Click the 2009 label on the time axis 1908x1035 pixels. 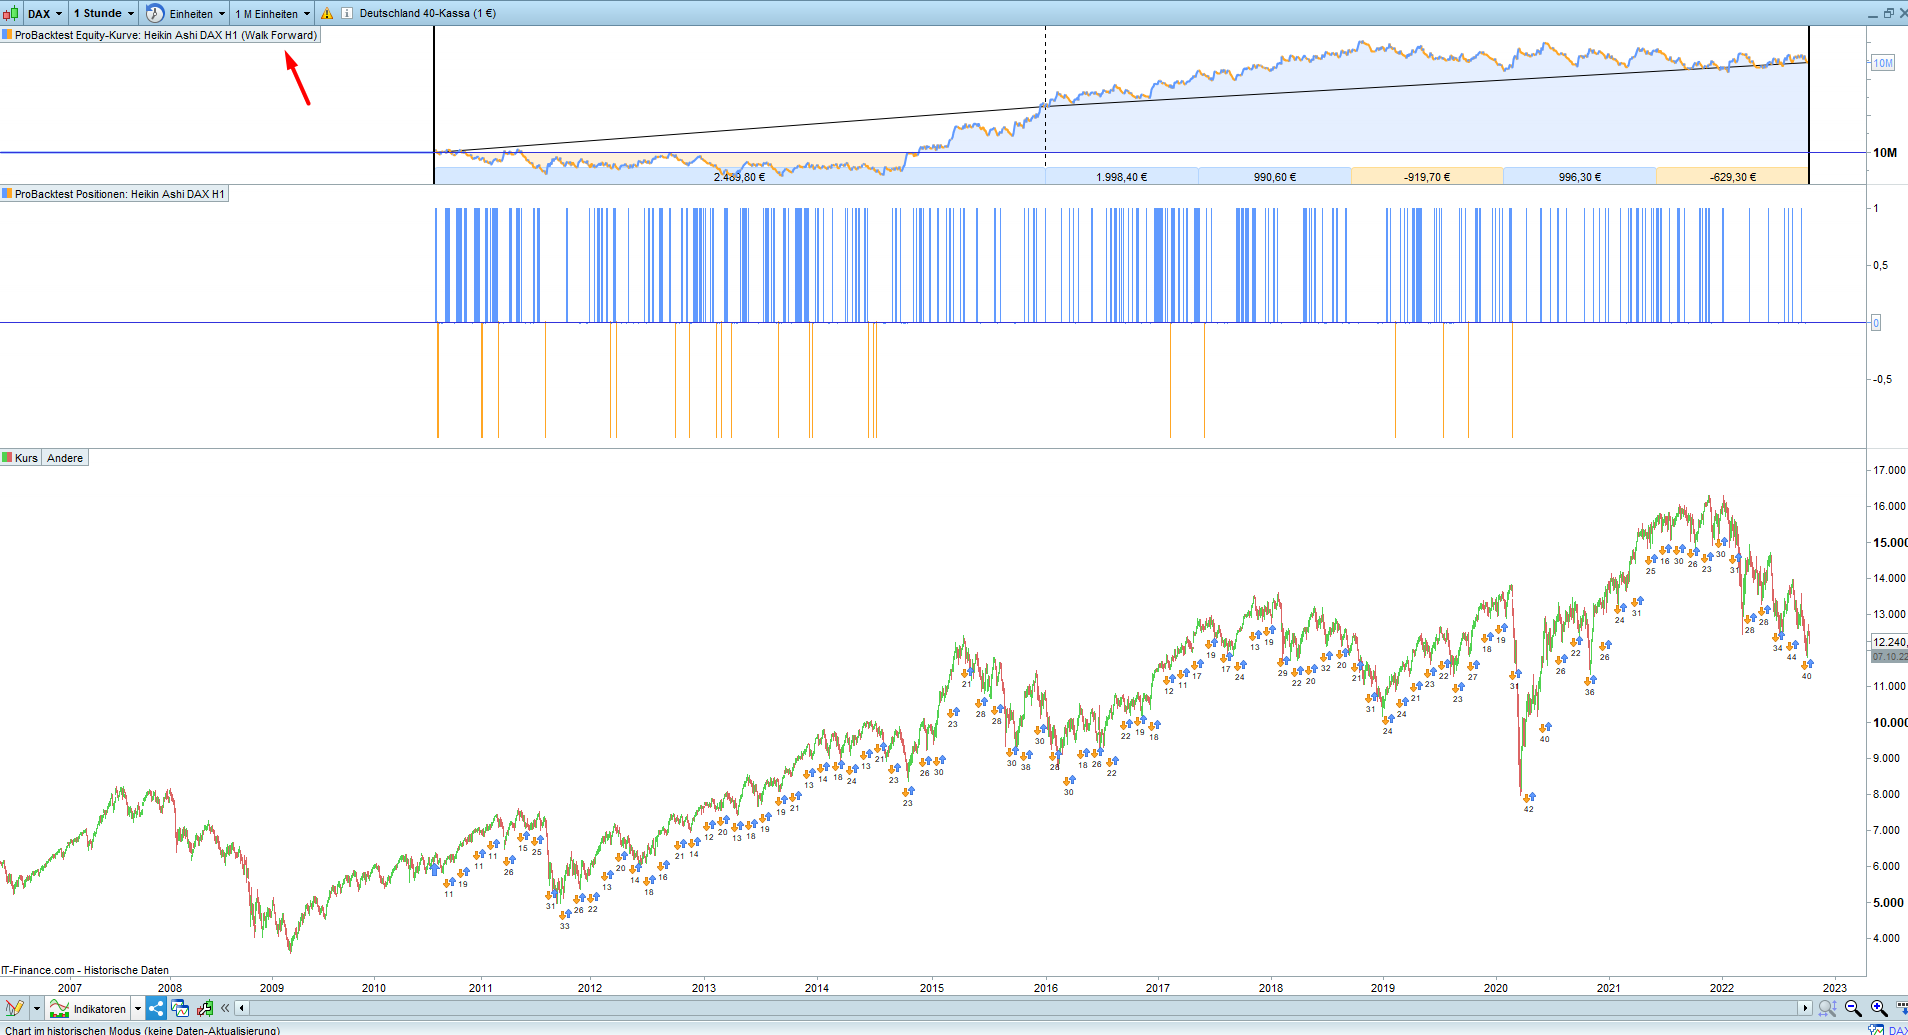pyautogui.click(x=272, y=988)
